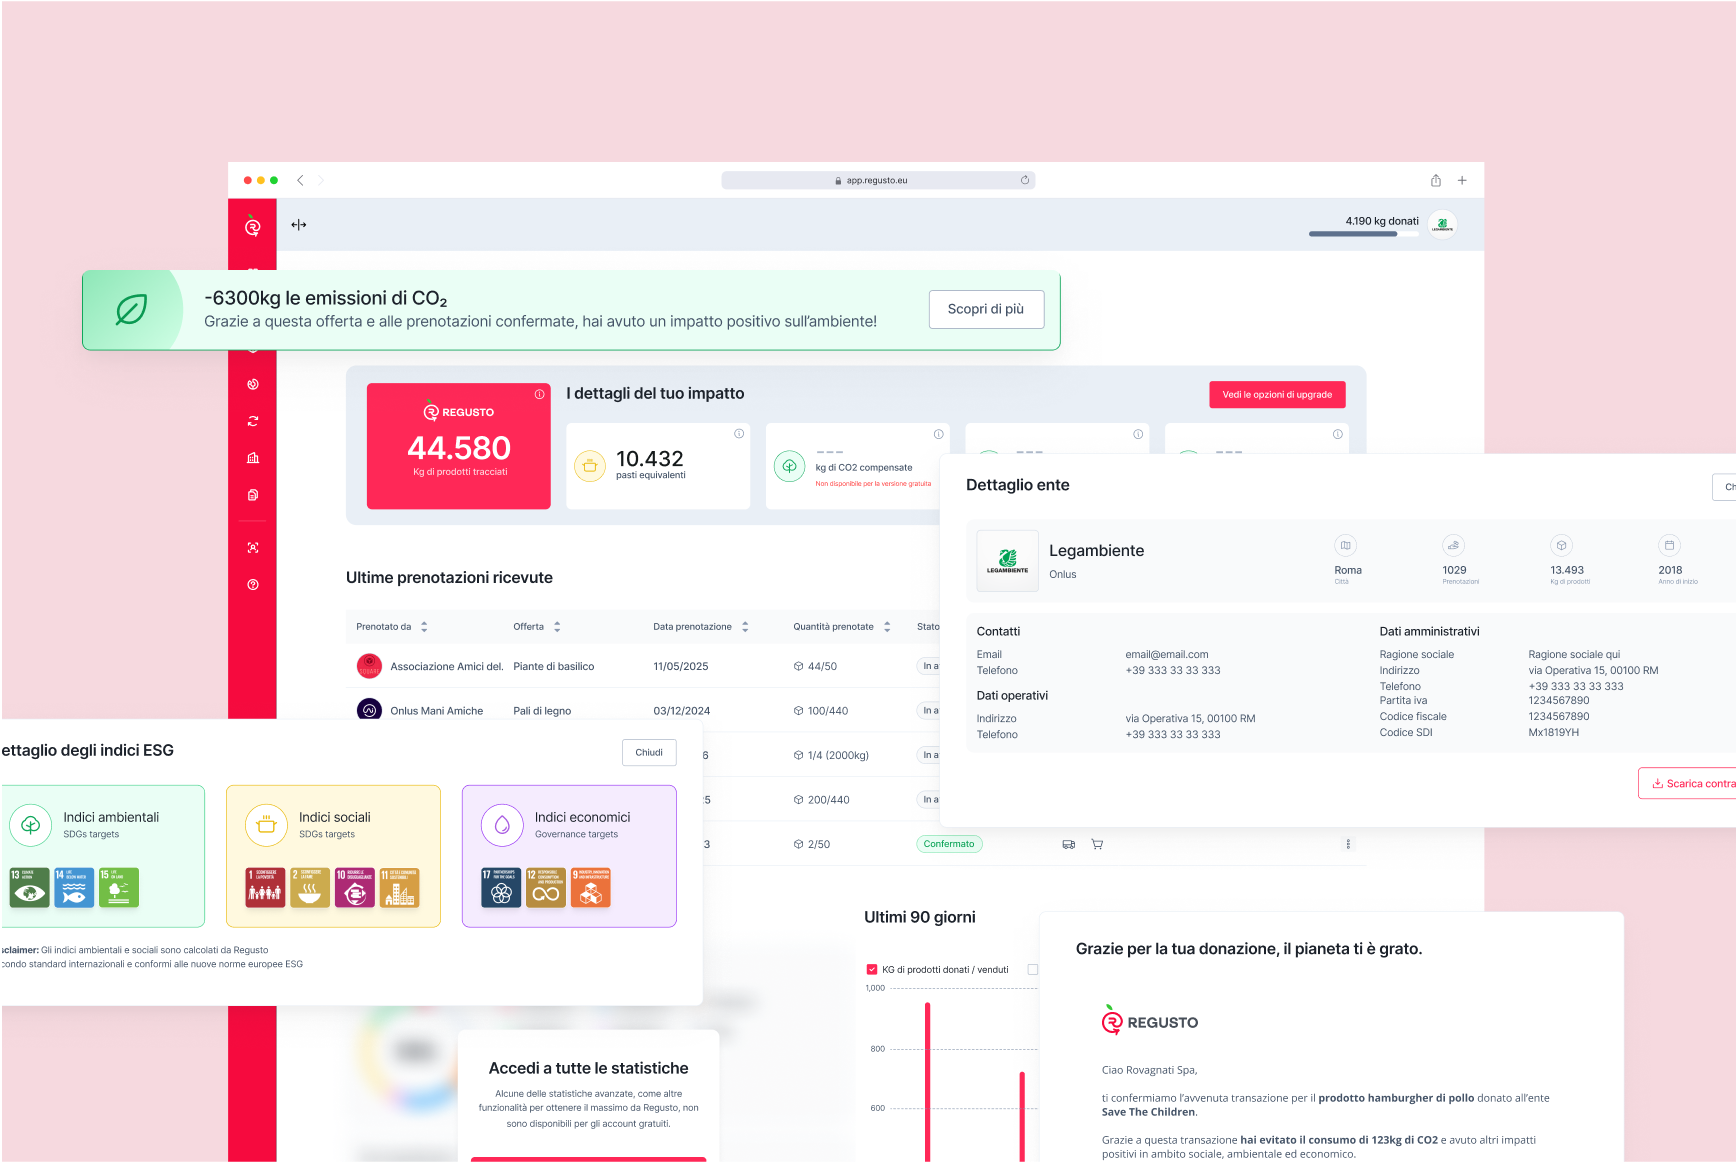Open the three-dot menu in the Confermato row

pyautogui.click(x=1348, y=844)
